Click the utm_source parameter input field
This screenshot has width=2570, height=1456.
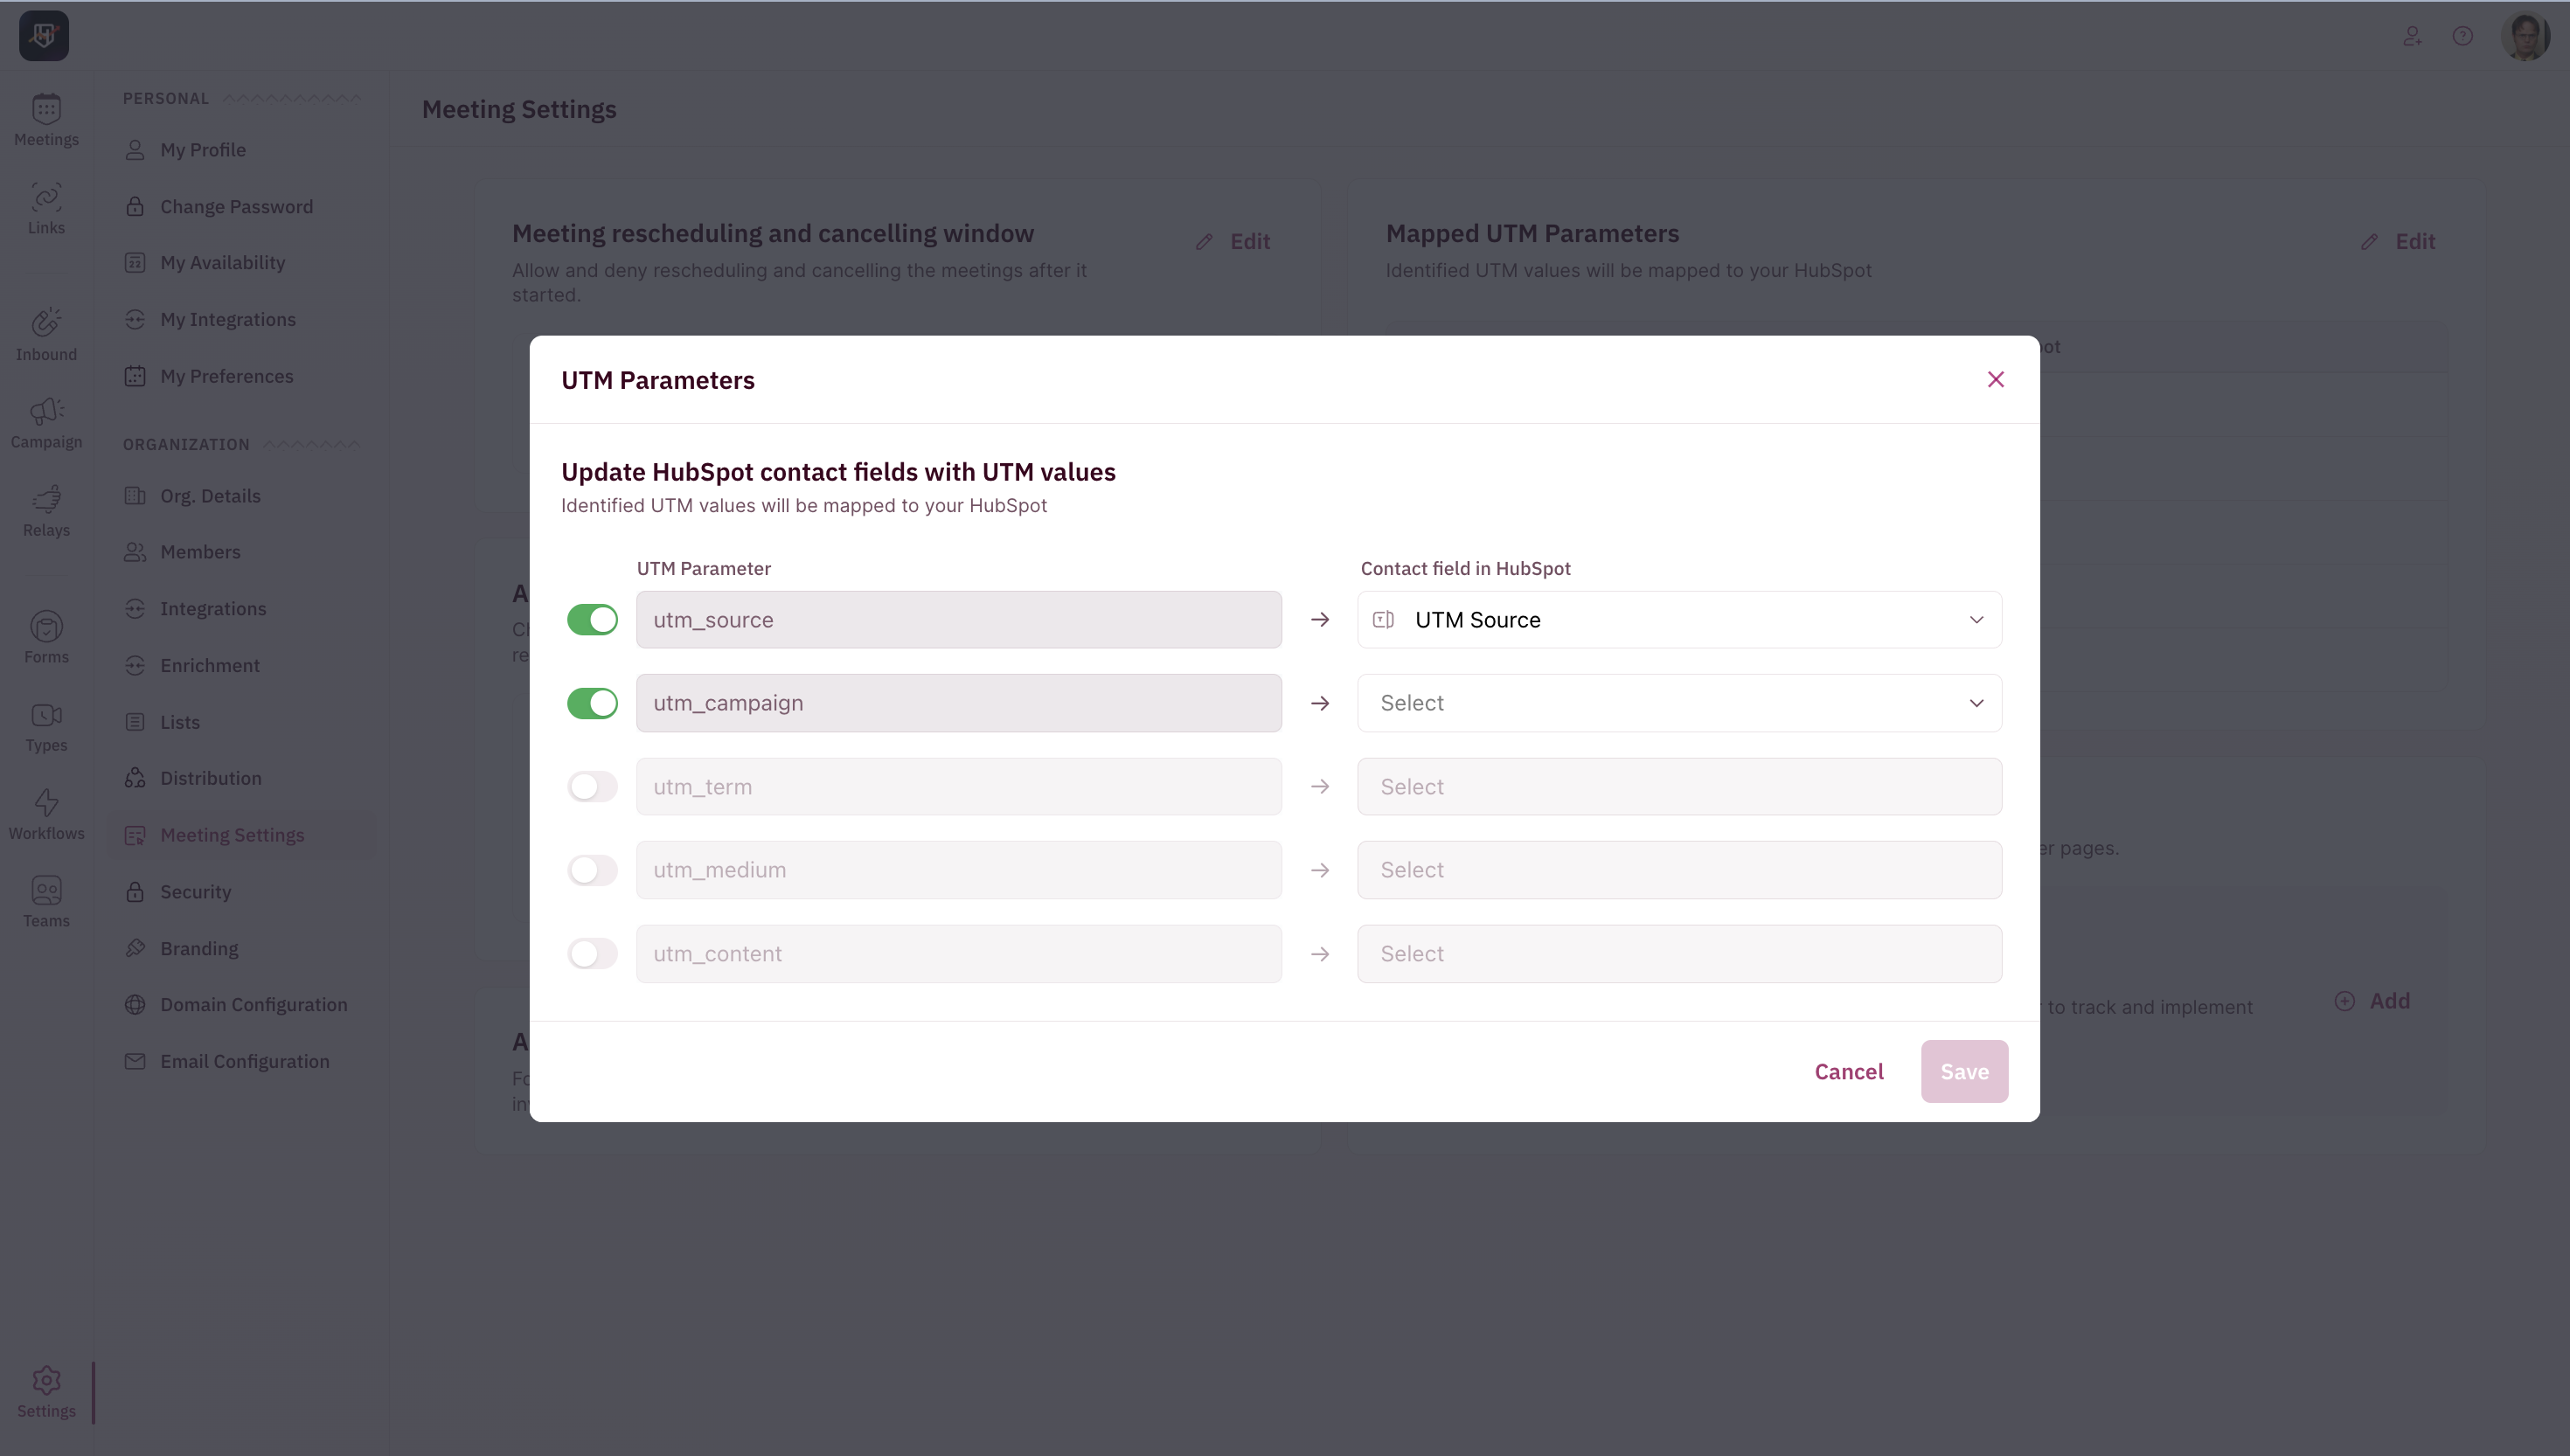(x=958, y=620)
